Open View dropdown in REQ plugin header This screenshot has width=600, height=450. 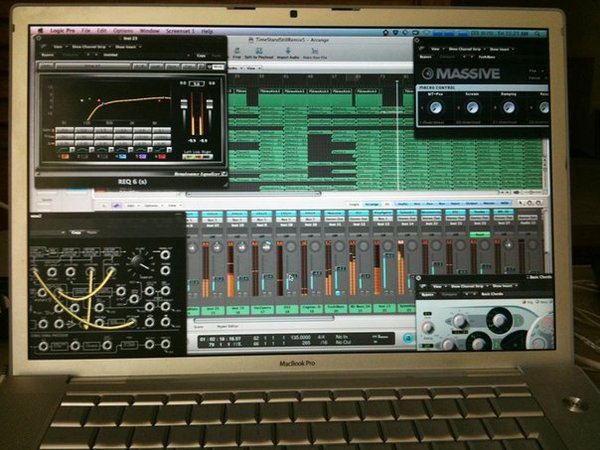tap(59, 47)
